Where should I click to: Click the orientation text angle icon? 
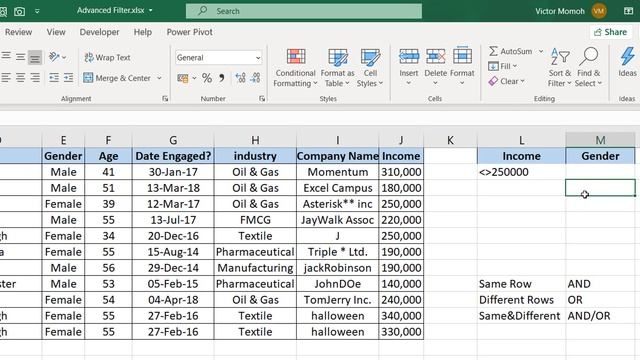click(x=54, y=57)
